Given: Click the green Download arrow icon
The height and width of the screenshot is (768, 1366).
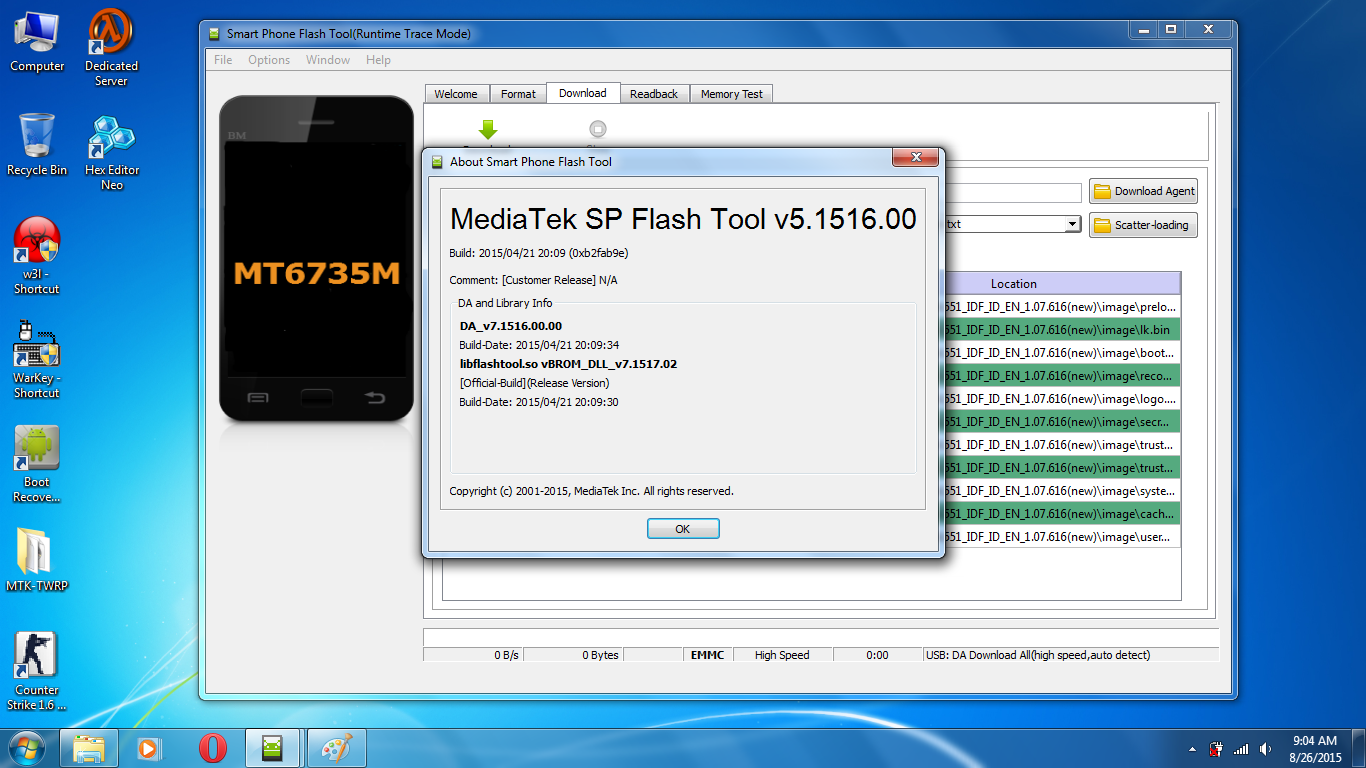Looking at the screenshot, I should point(488,130).
